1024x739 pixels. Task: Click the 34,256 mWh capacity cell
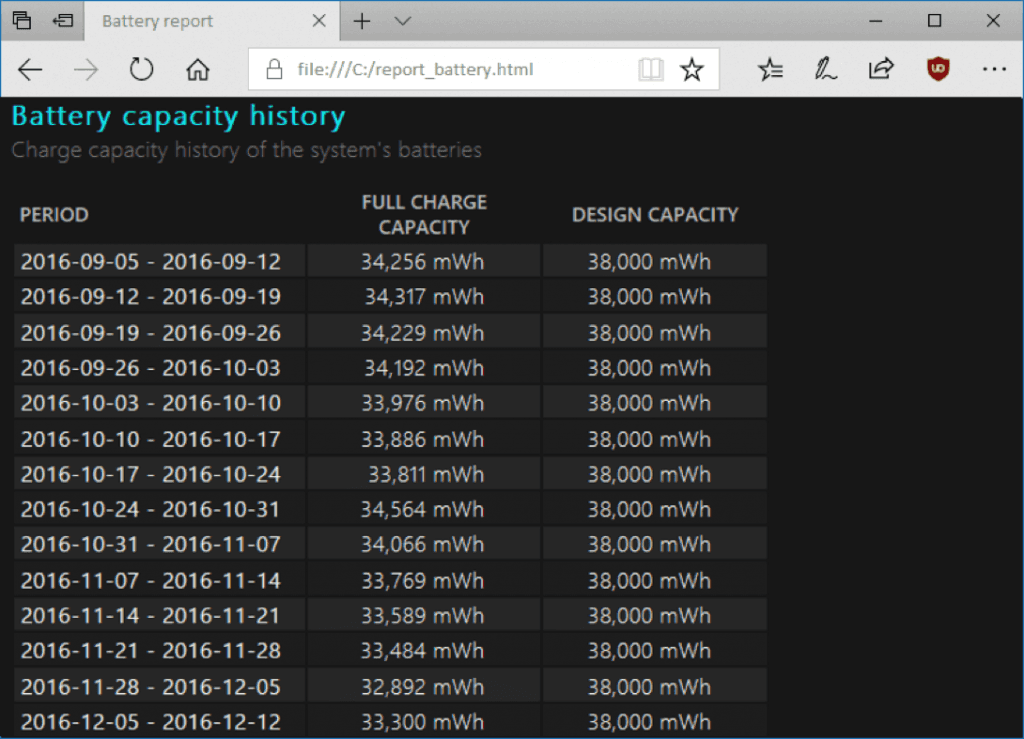(x=422, y=262)
